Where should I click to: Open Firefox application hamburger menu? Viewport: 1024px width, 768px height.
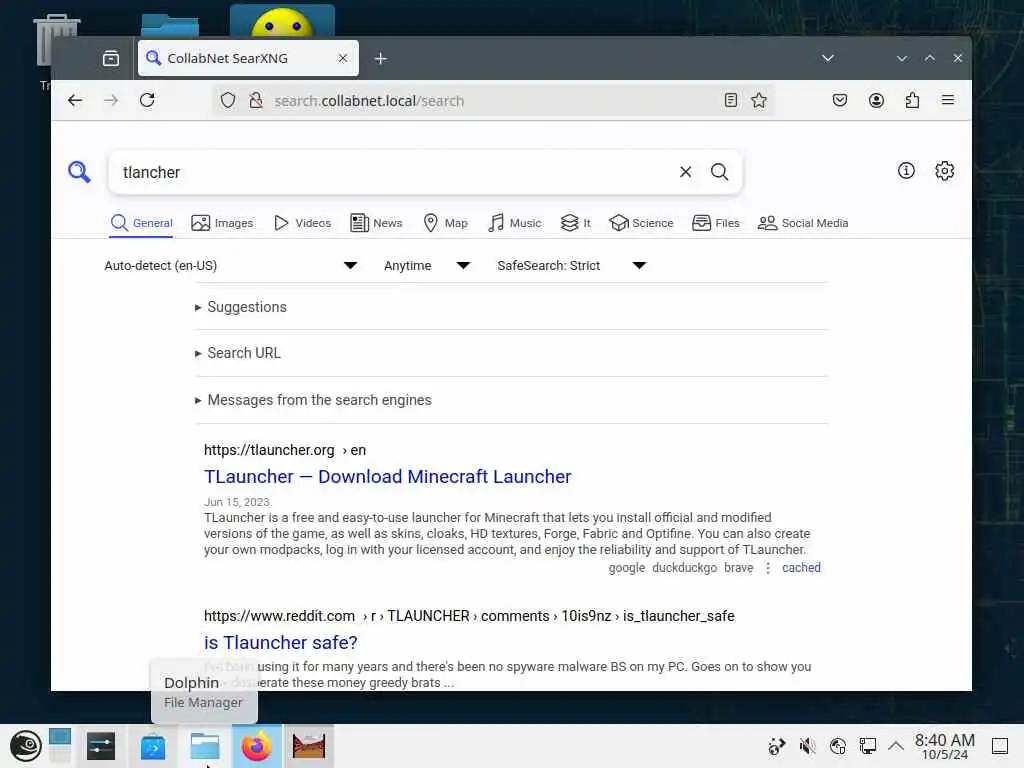(x=948, y=100)
